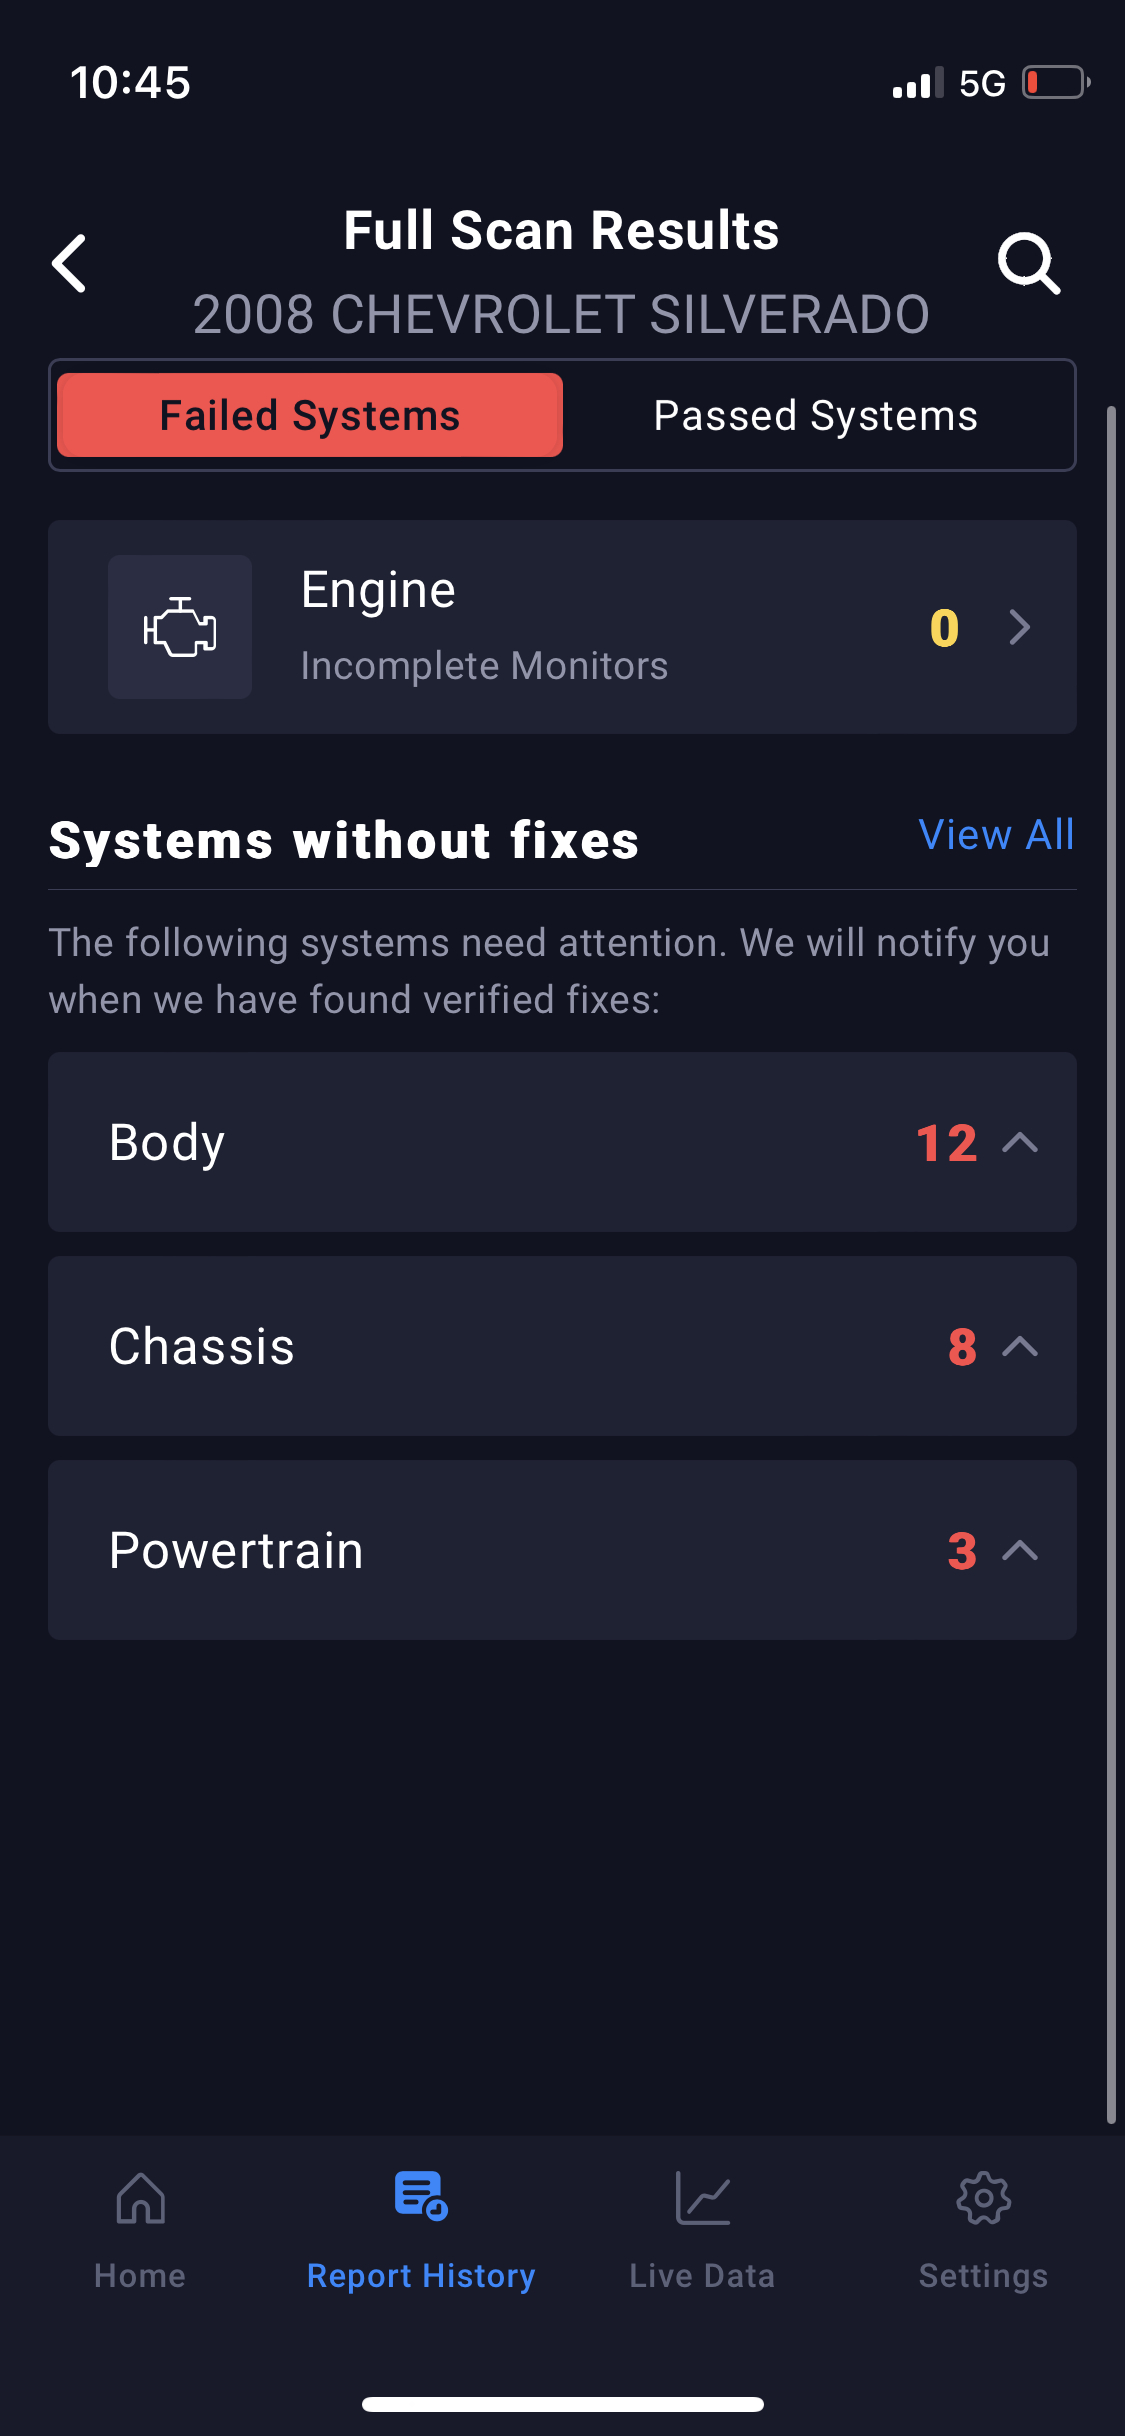This screenshot has height=2436, width=1125.
Task: Collapse the Chassis systems chevron
Action: (x=1020, y=1346)
